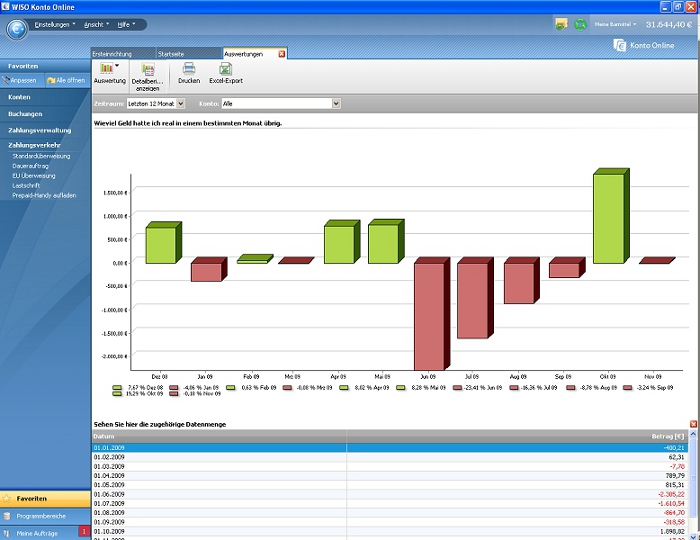
Task: Click the round WISO application logo button
Action: click(x=16, y=28)
